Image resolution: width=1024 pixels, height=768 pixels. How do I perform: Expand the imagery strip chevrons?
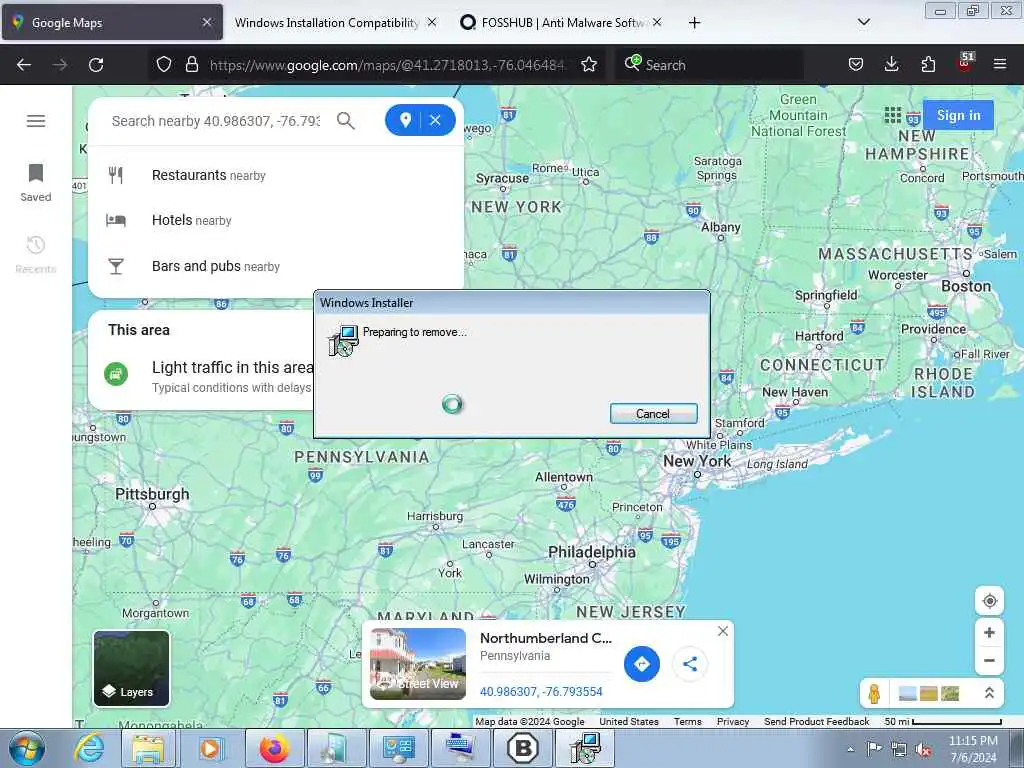point(989,693)
